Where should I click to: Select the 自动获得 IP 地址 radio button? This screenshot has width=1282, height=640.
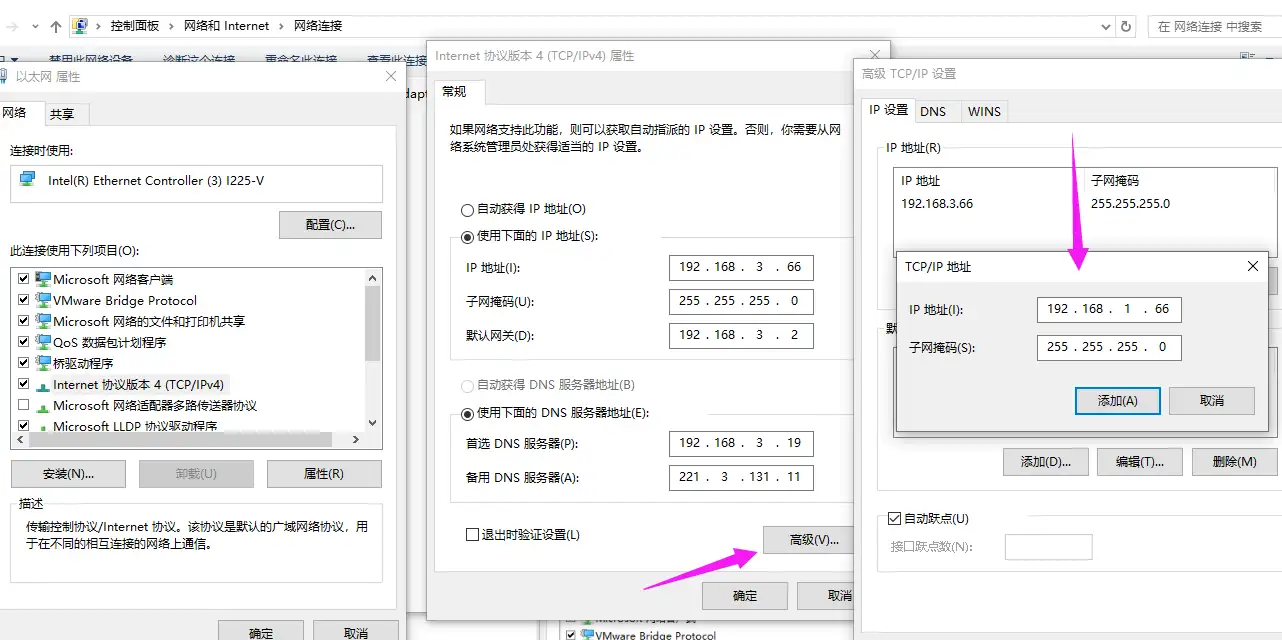466,209
